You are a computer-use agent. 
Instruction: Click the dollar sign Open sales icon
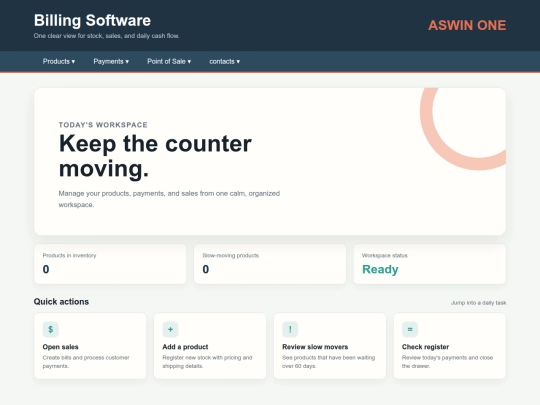tap(51, 329)
